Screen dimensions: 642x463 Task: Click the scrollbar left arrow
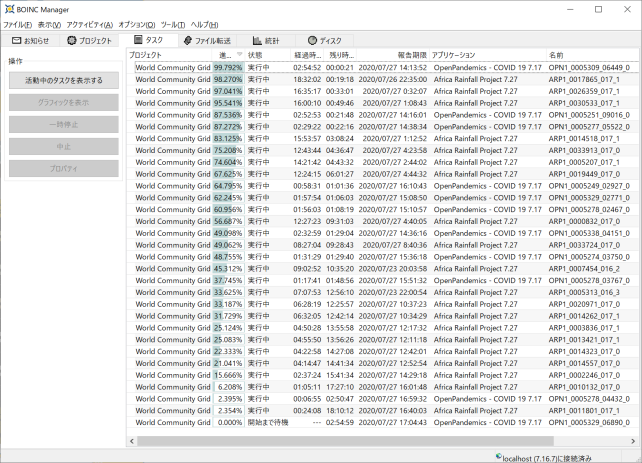132,441
